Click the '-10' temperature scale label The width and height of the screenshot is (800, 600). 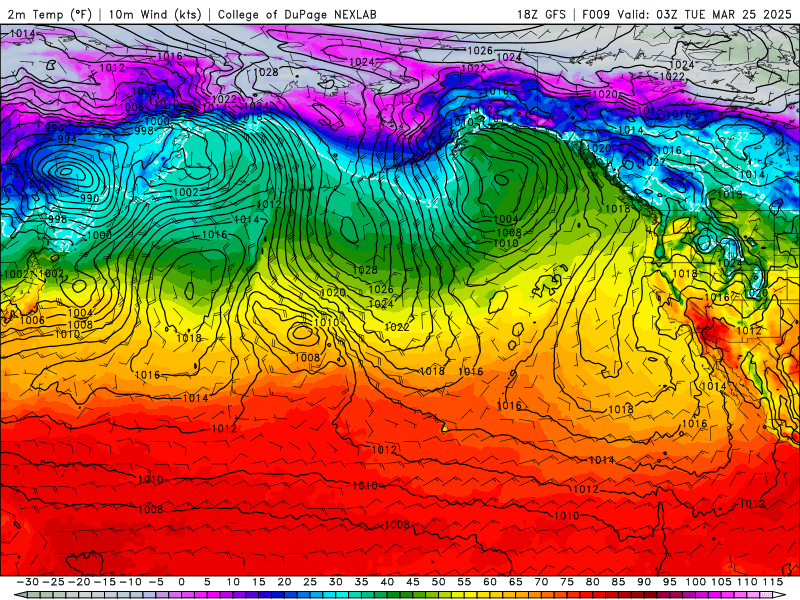pyautogui.click(x=131, y=582)
